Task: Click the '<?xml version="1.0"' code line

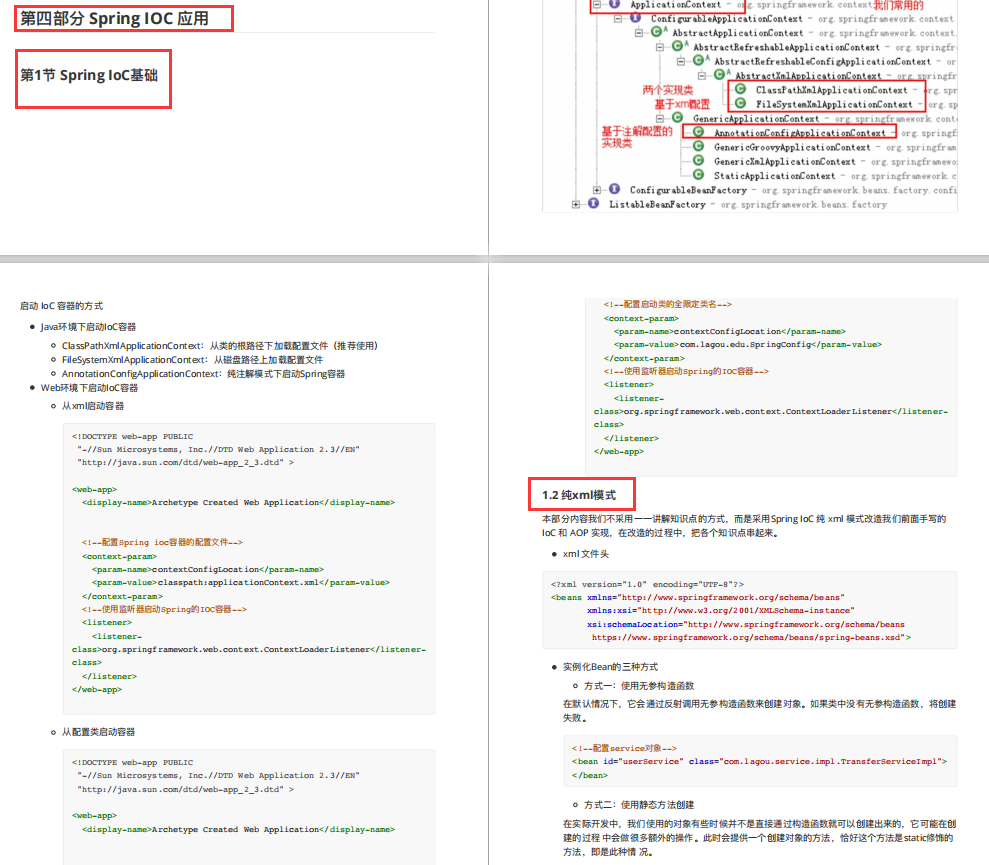Action: (647, 584)
